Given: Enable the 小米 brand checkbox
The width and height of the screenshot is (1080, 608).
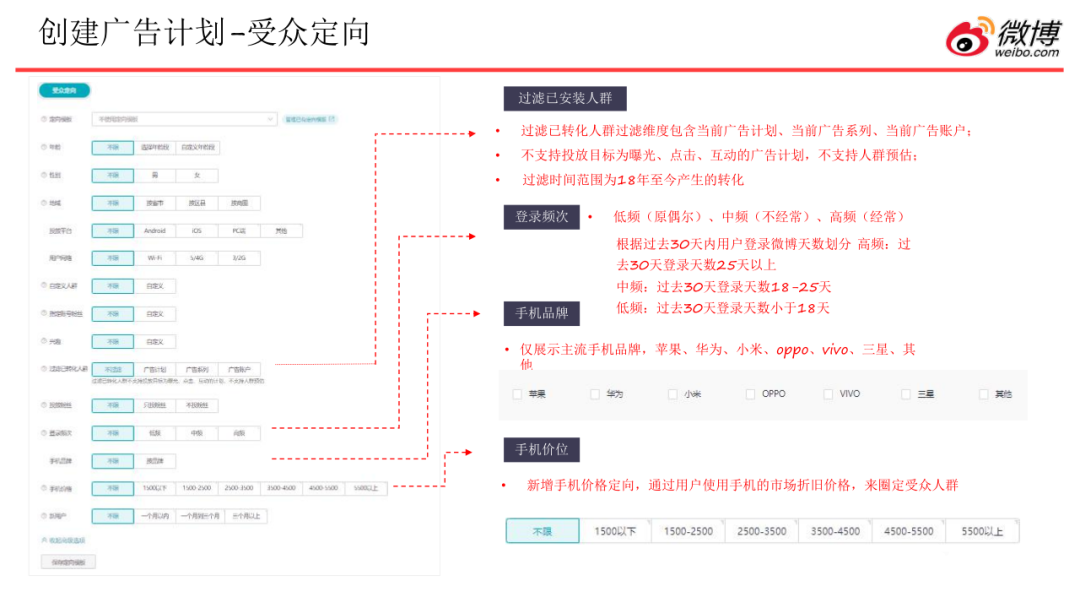Looking at the screenshot, I should coord(673,394).
